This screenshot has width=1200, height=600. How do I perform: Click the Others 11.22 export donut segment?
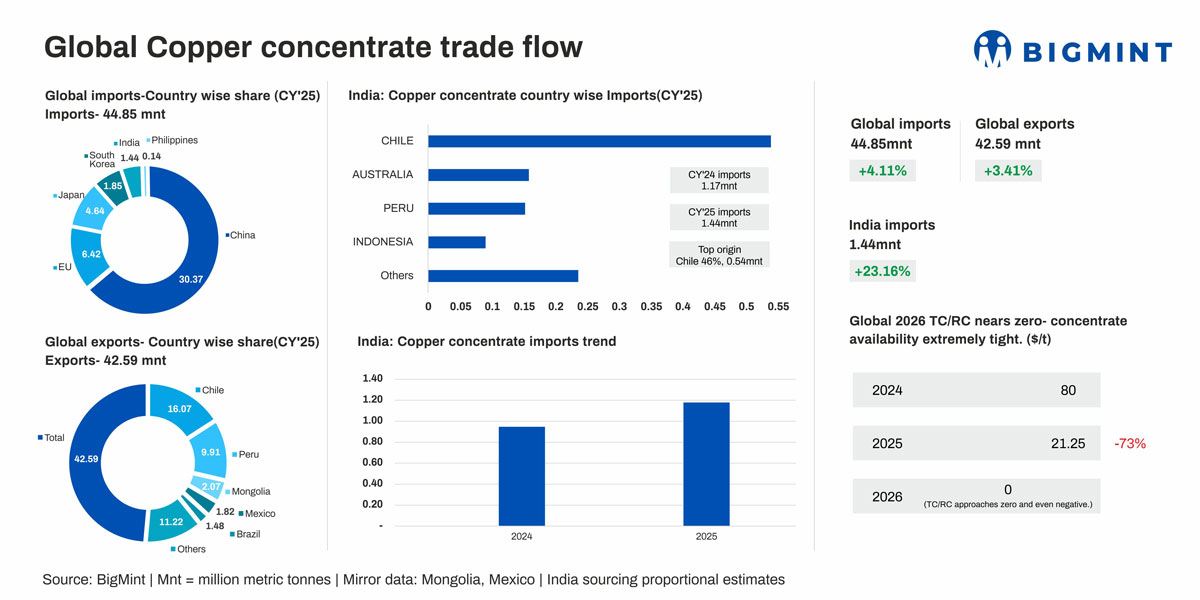164,521
